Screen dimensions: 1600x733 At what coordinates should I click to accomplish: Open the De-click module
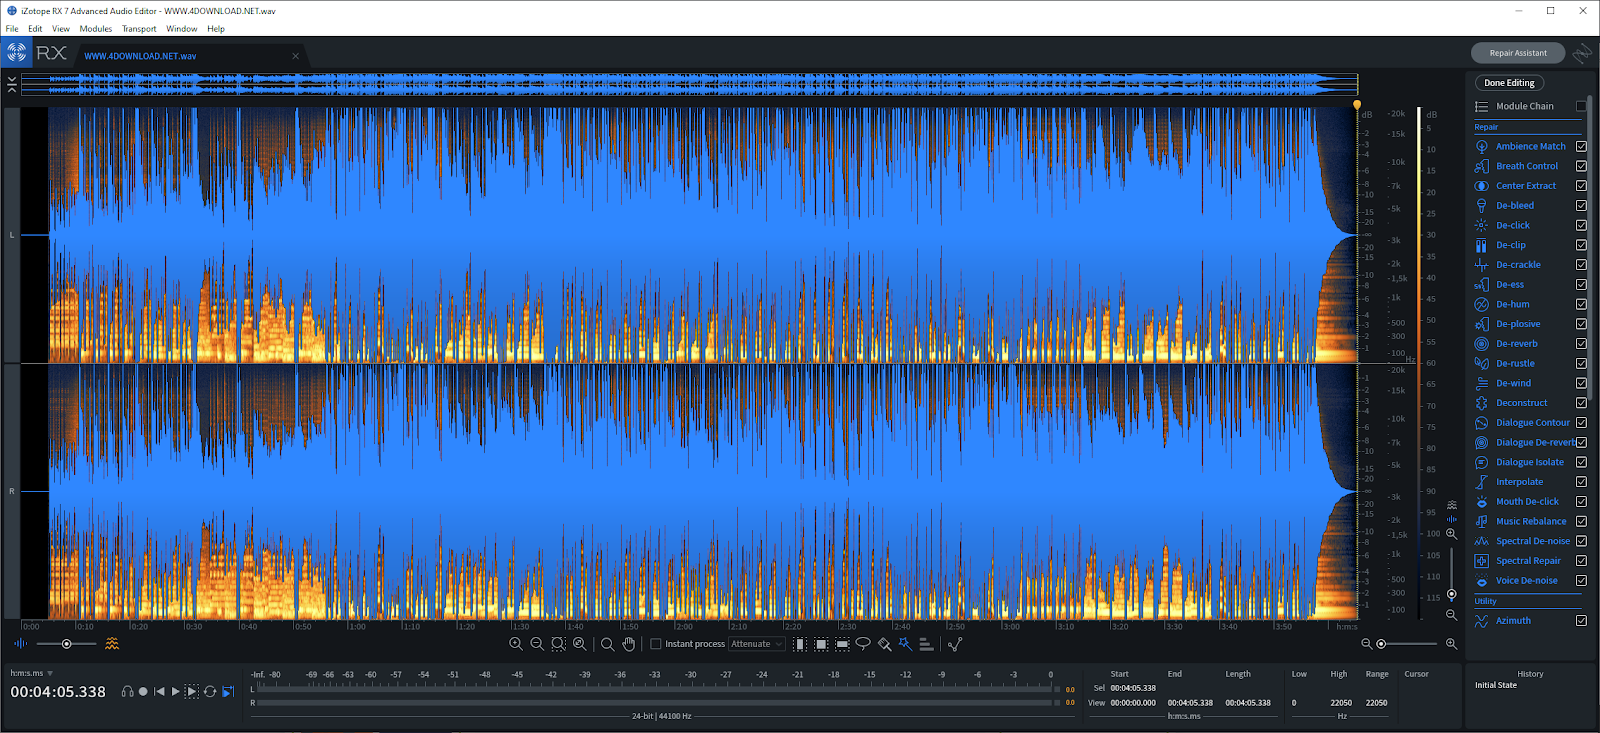[1513, 225]
